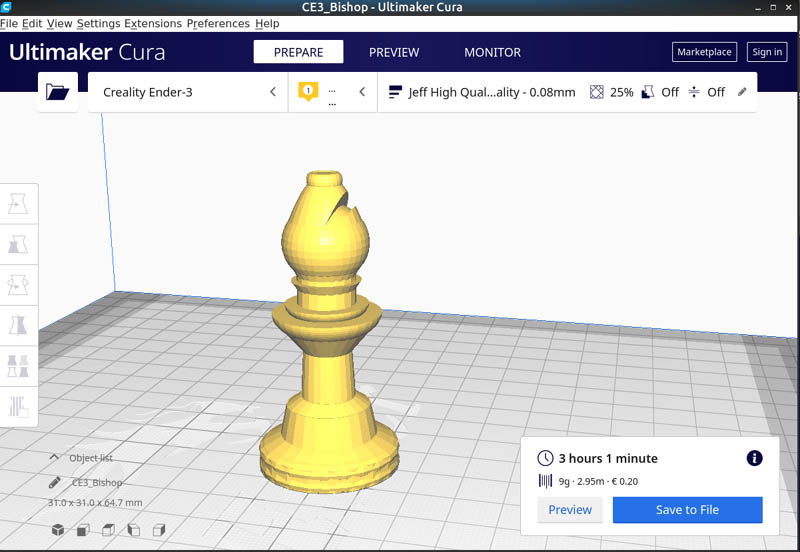Image resolution: width=800 pixels, height=552 pixels.
Task: Collapse the Object list
Action: (x=55, y=458)
